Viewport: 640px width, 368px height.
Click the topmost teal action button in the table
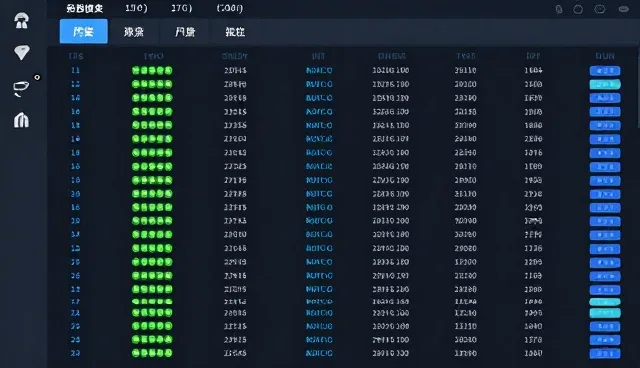[605, 84]
